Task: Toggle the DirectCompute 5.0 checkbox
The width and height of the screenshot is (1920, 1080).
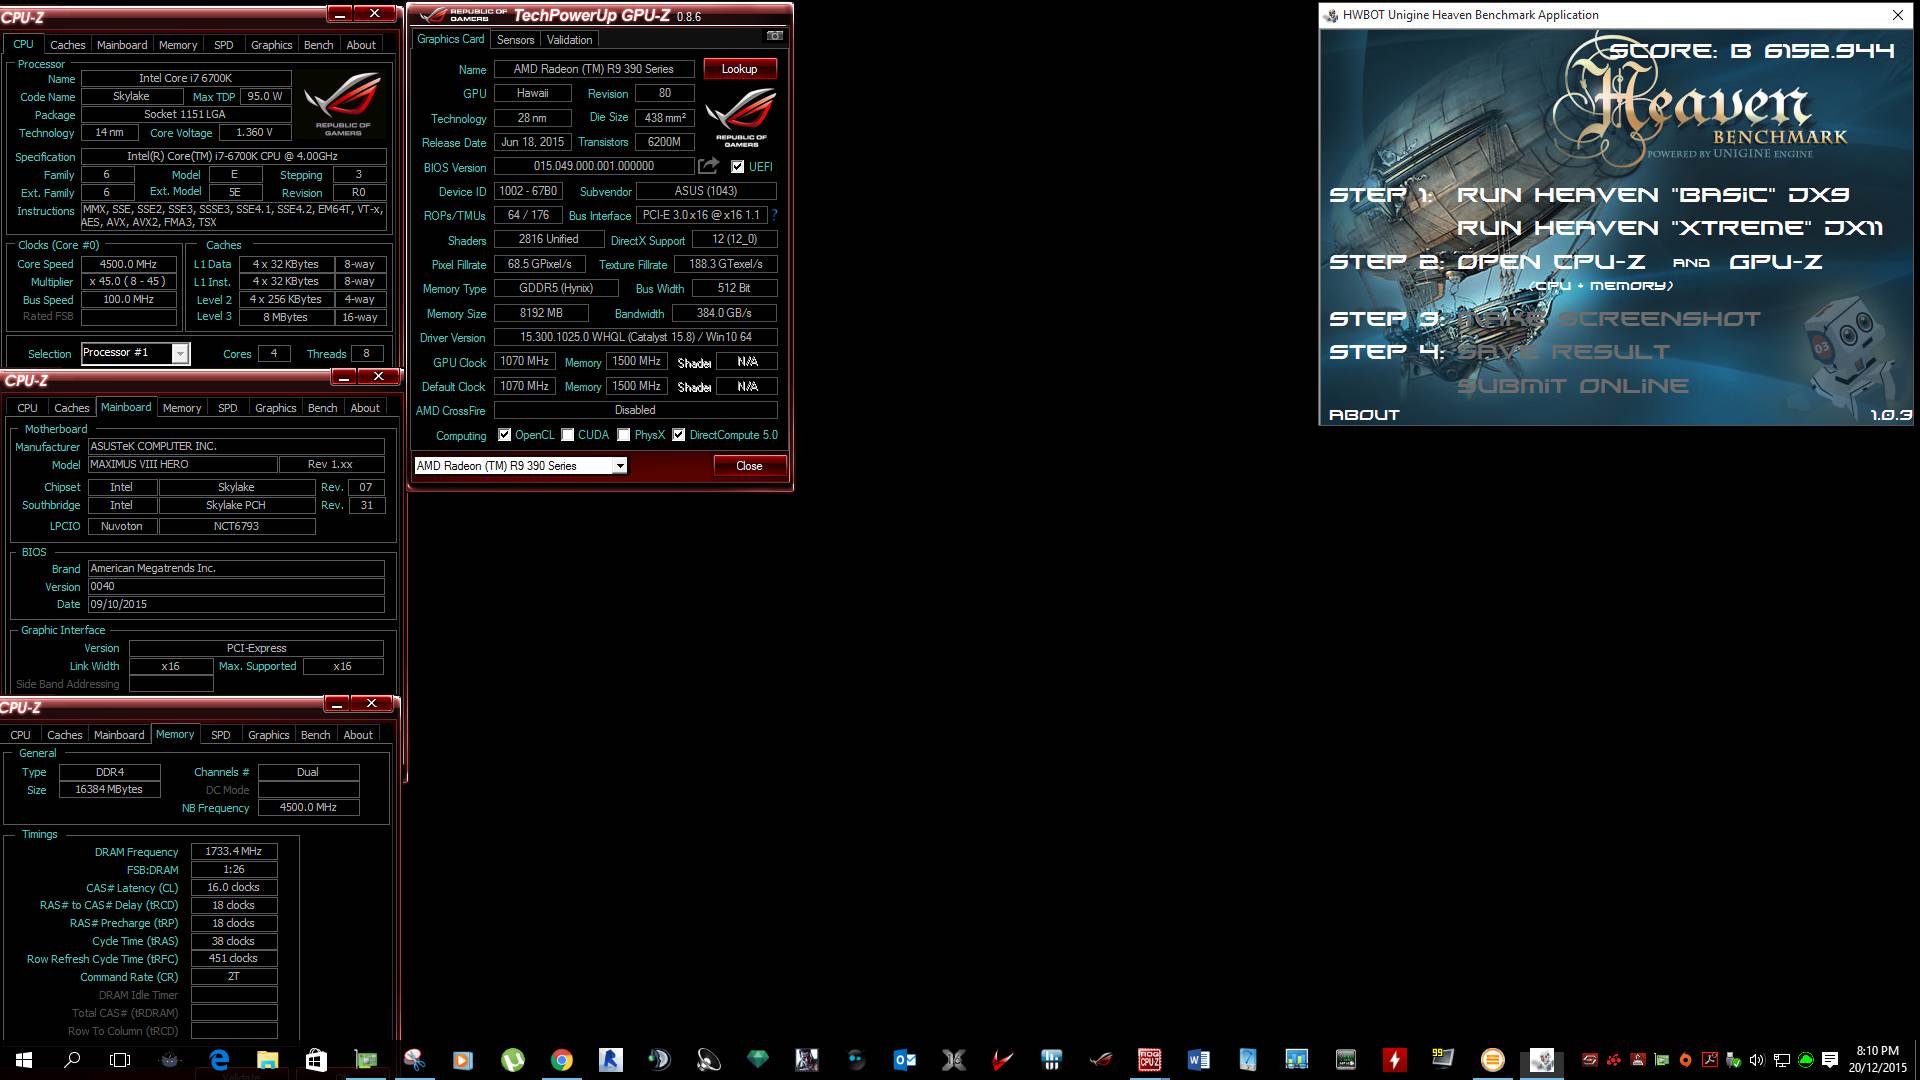Action: [x=679, y=435]
